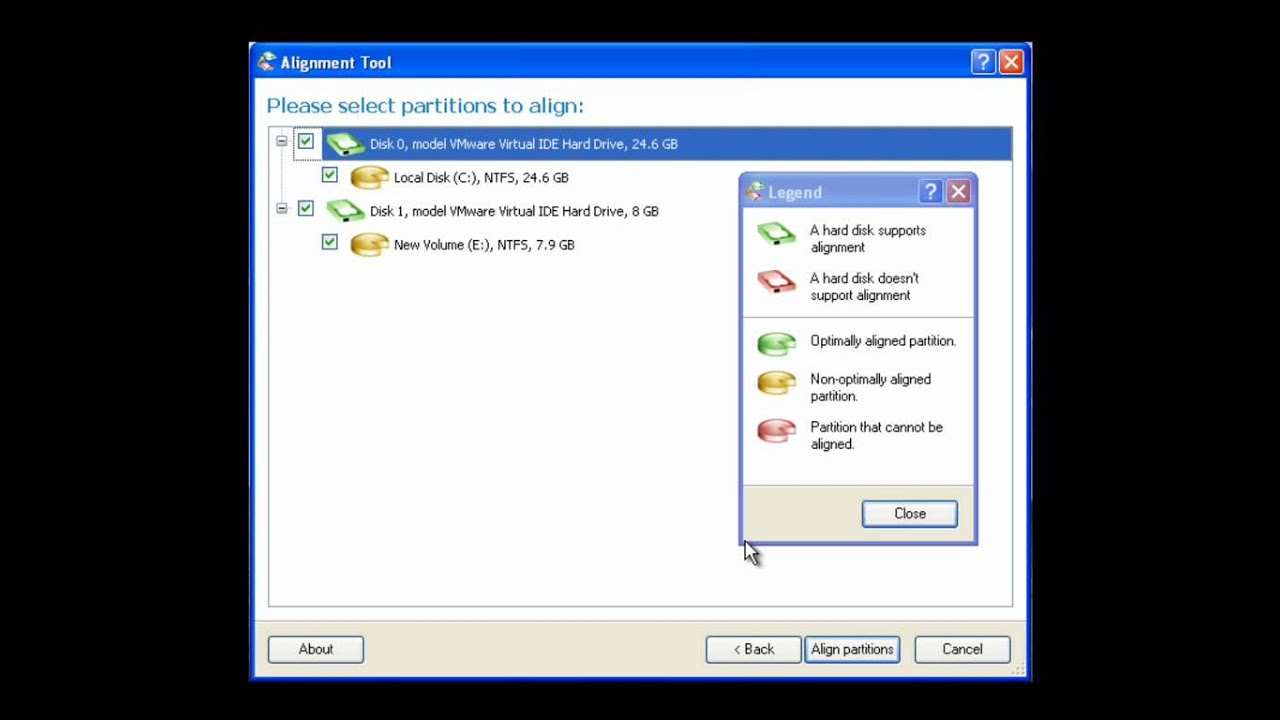Select Disk 1 VMware Virtual IDE, 8 GB row
This screenshot has height=720, width=1280.
(x=514, y=211)
